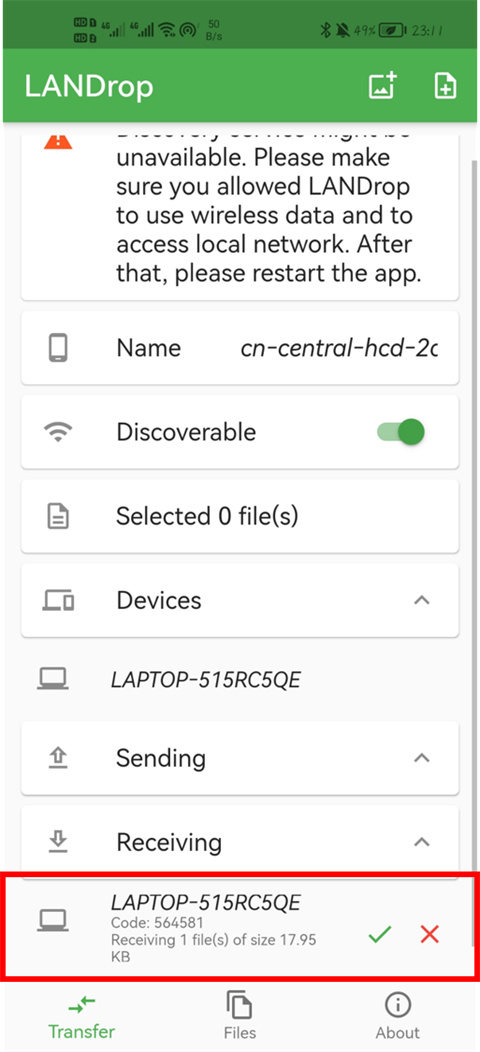Open the Files tab
The width and height of the screenshot is (480, 1052).
pos(240,1015)
